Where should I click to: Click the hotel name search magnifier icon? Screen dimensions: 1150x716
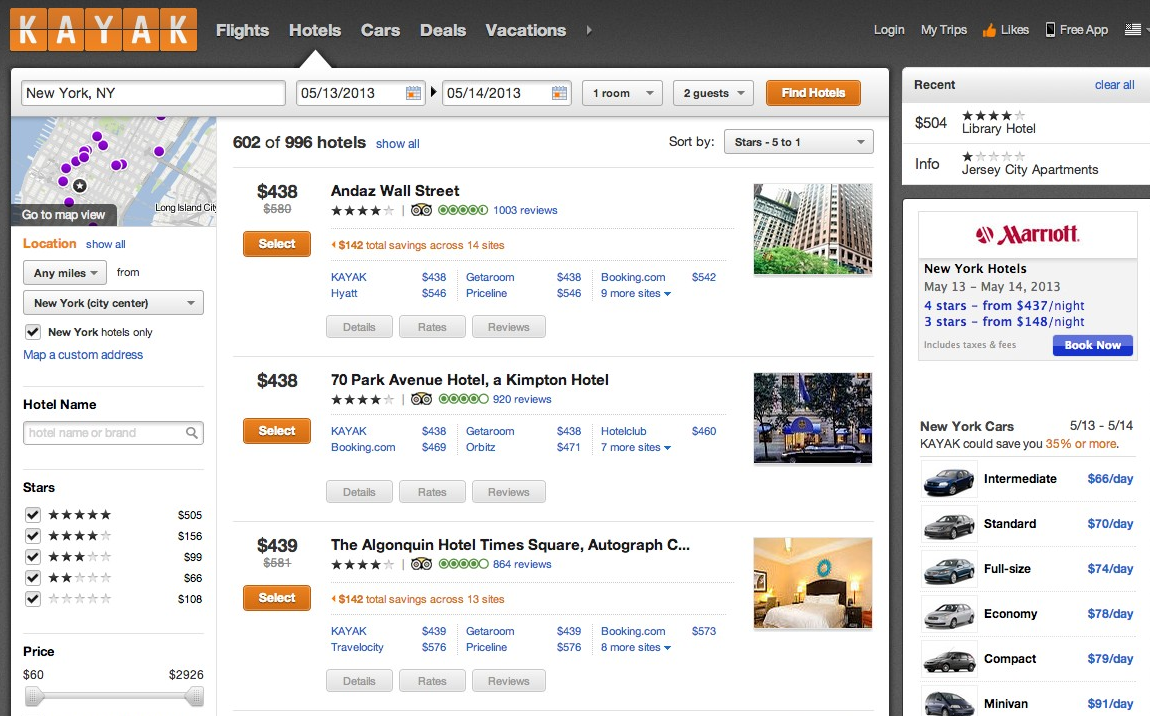pos(192,433)
